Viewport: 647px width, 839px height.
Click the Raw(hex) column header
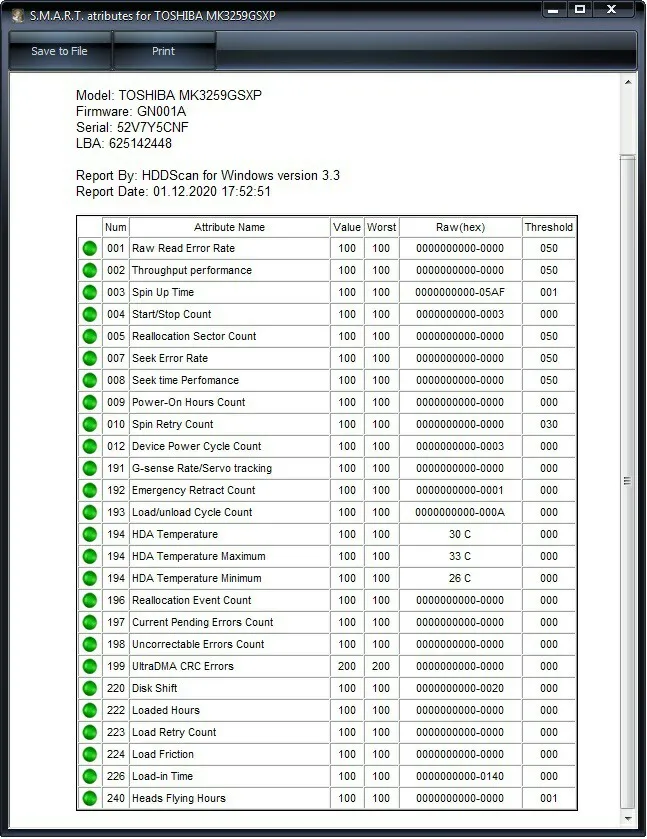(x=460, y=227)
